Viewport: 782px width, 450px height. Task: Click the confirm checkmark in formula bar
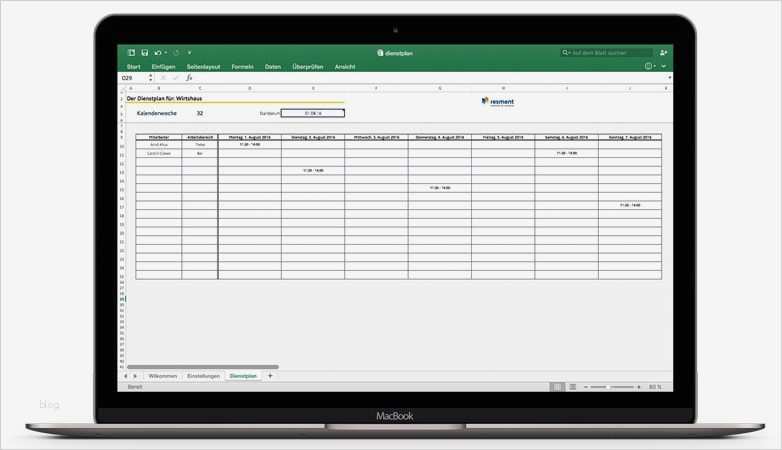click(x=176, y=78)
